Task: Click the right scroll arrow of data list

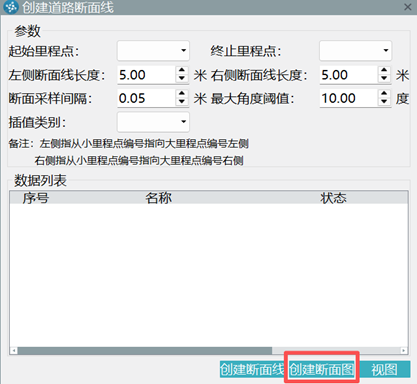Action: 403,351
